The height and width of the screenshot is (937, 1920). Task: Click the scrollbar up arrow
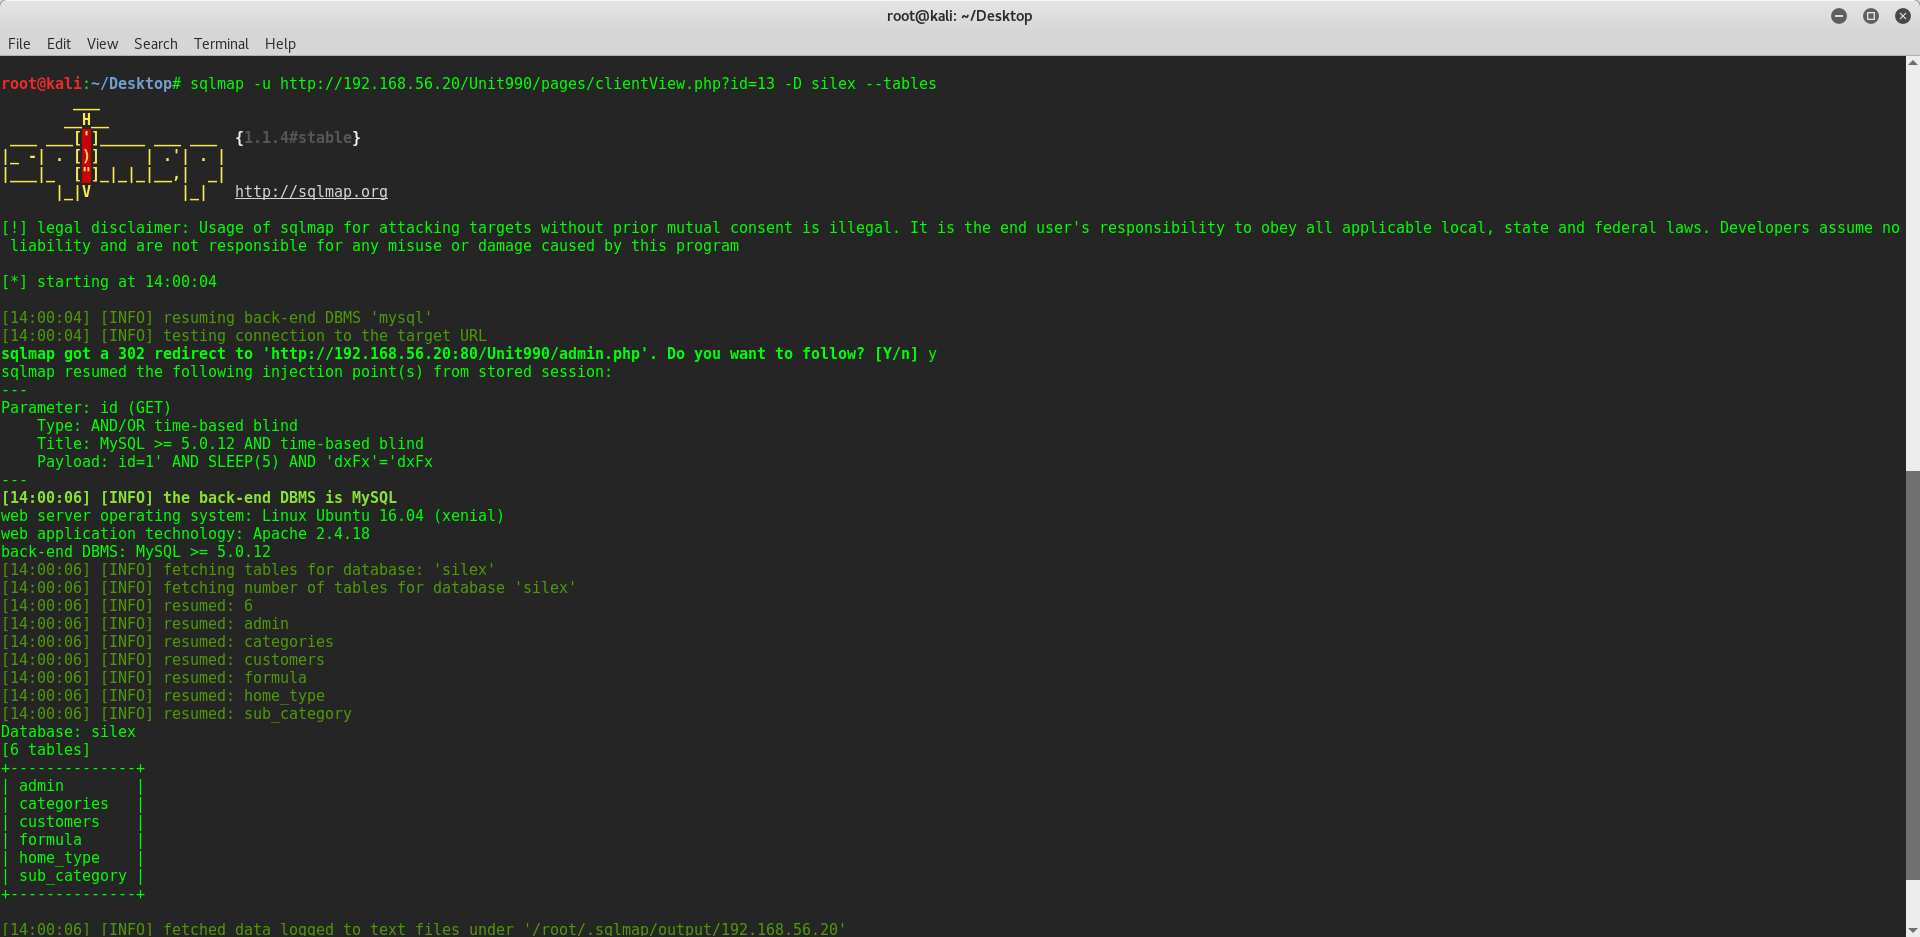1913,63
